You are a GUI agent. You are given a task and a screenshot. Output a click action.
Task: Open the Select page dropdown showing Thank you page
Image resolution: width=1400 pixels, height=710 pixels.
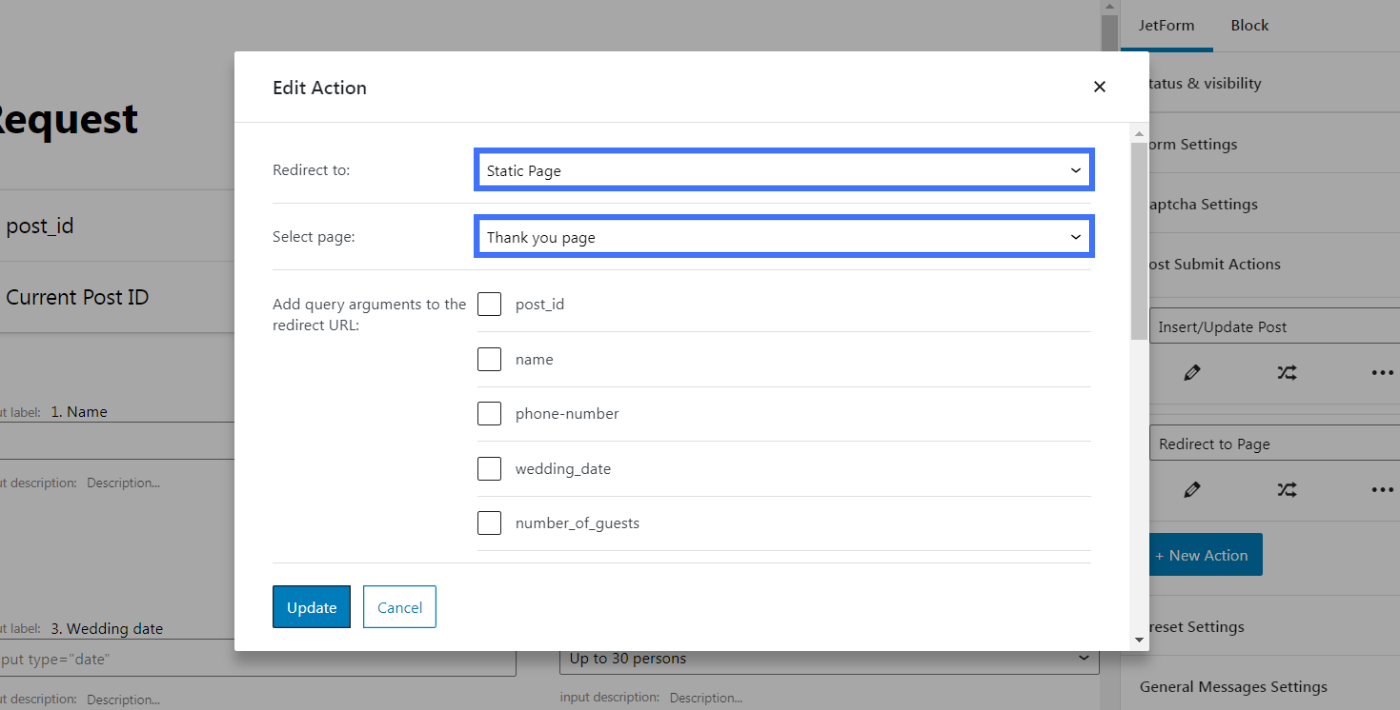[783, 236]
